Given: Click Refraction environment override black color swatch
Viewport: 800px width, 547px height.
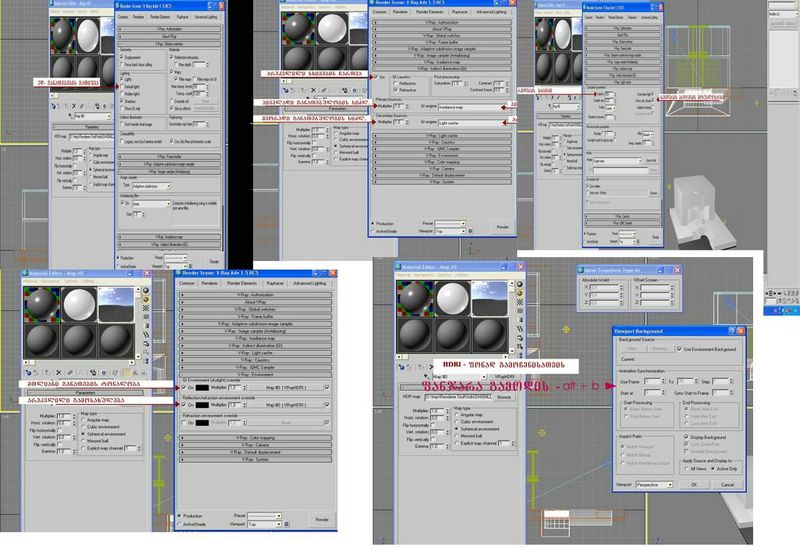Looking at the screenshot, I should pos(203,422).
